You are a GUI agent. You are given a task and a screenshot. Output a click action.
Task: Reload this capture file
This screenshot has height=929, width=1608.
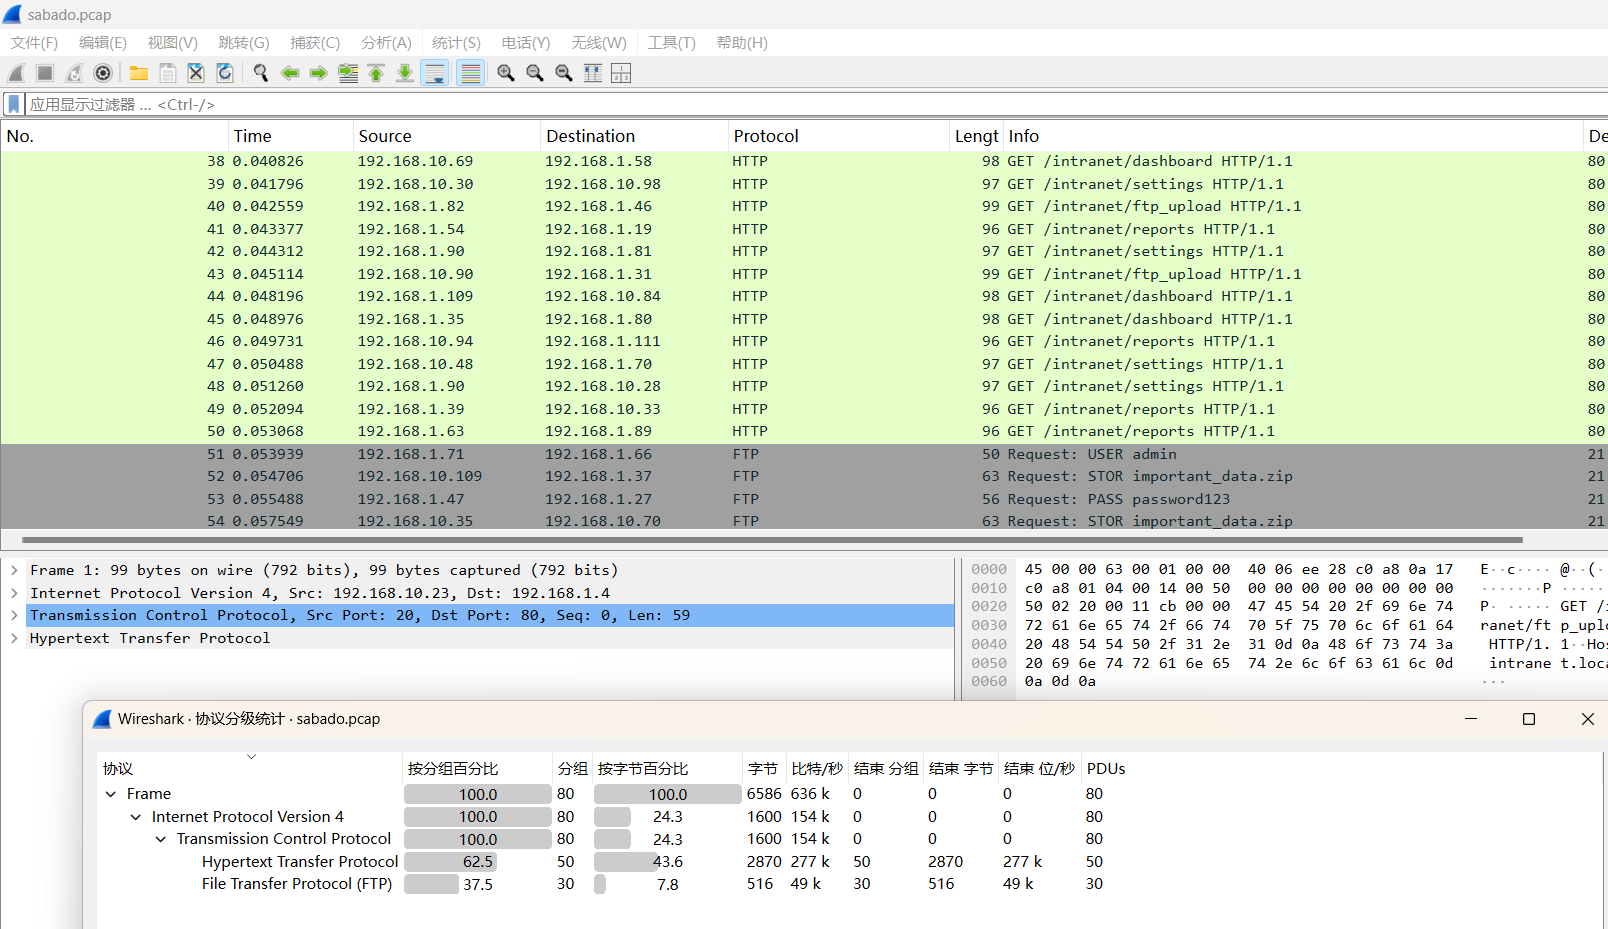[x=225, y=73]
